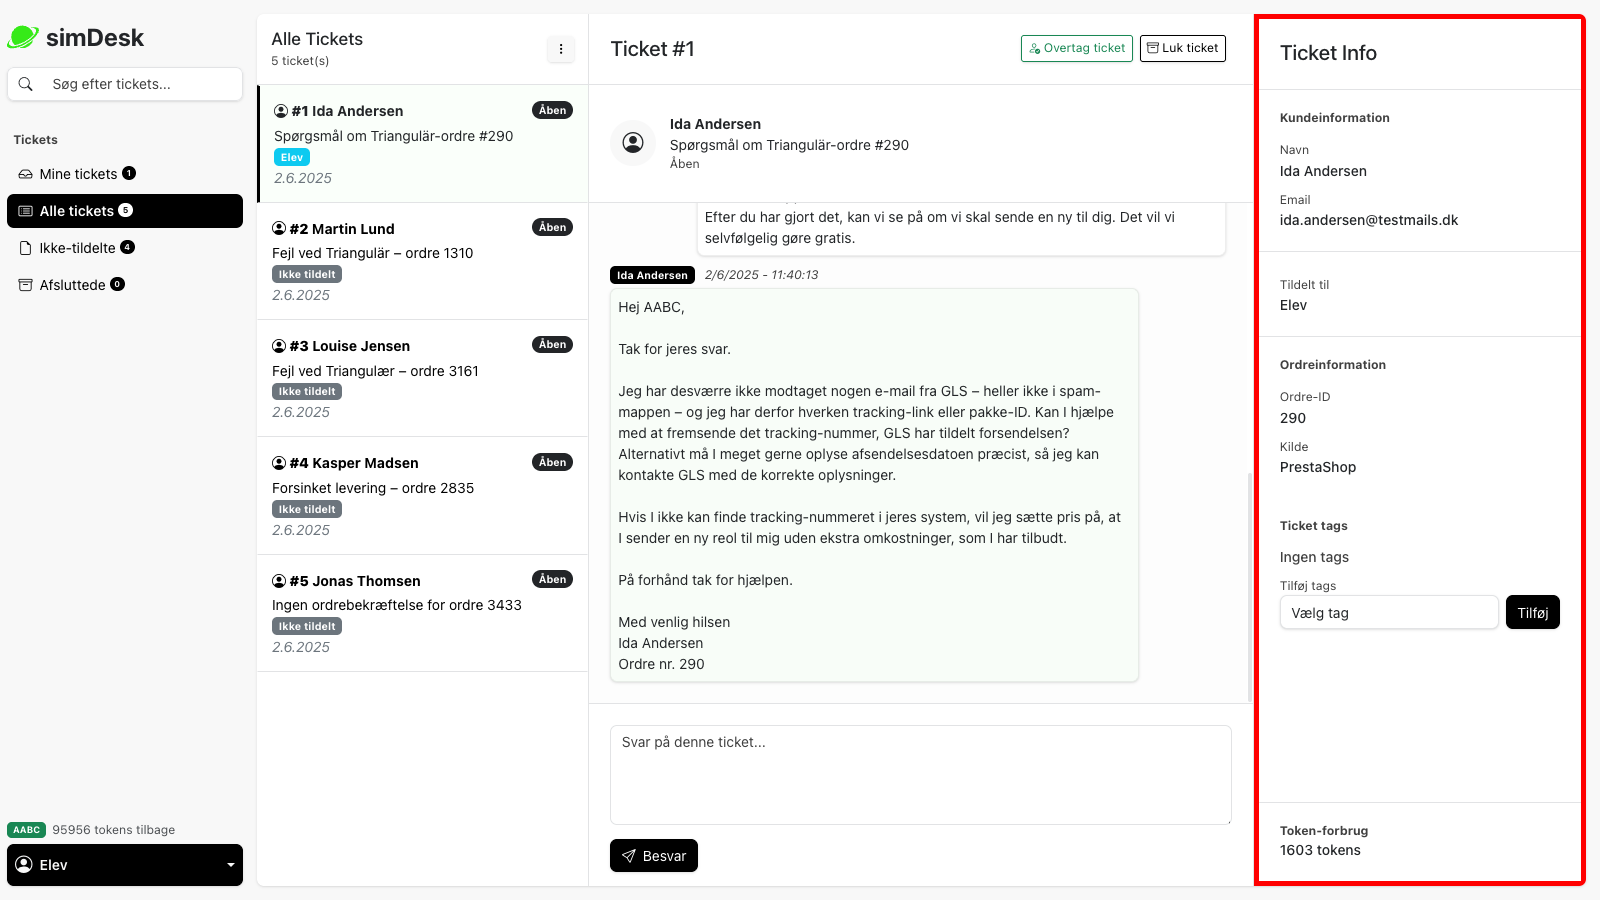Click the person icon next to #3 Louise Jensen

278,345
